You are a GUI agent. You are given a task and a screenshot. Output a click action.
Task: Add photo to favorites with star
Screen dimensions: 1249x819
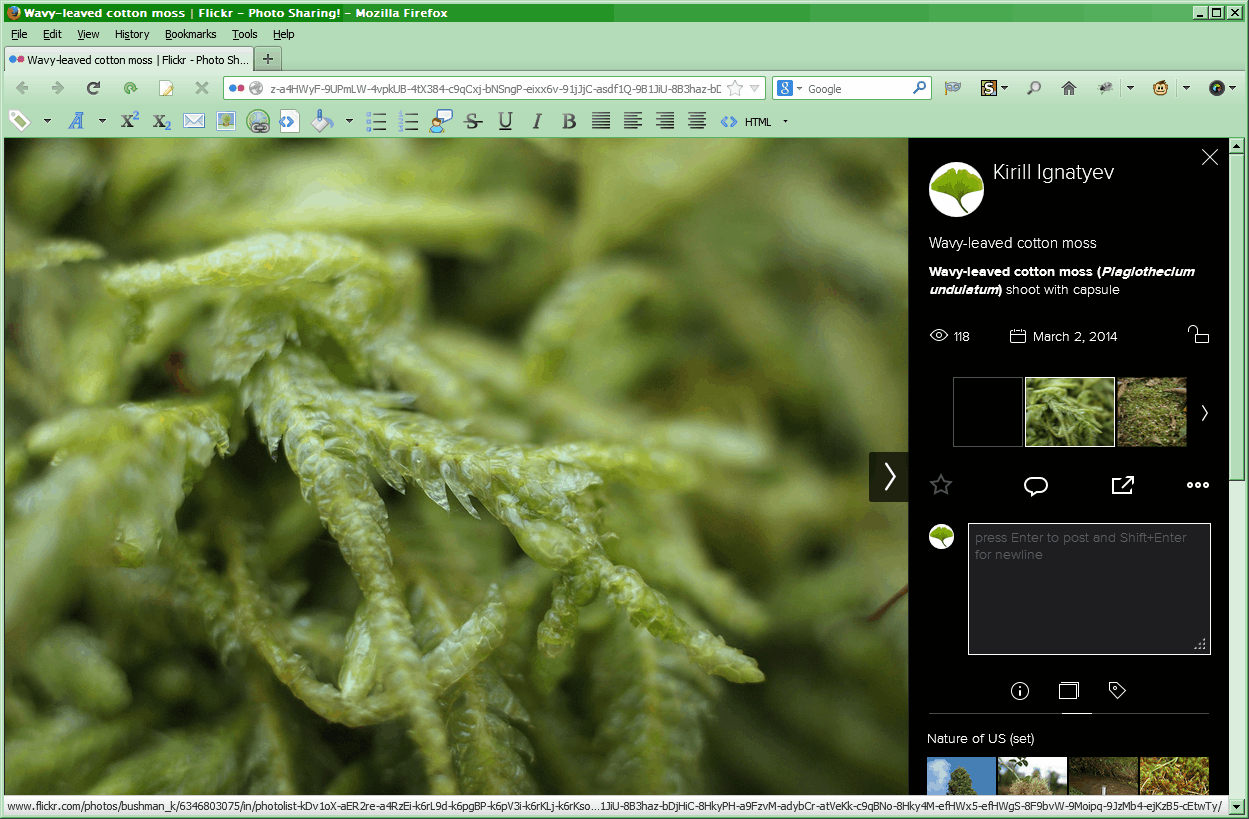941,485
